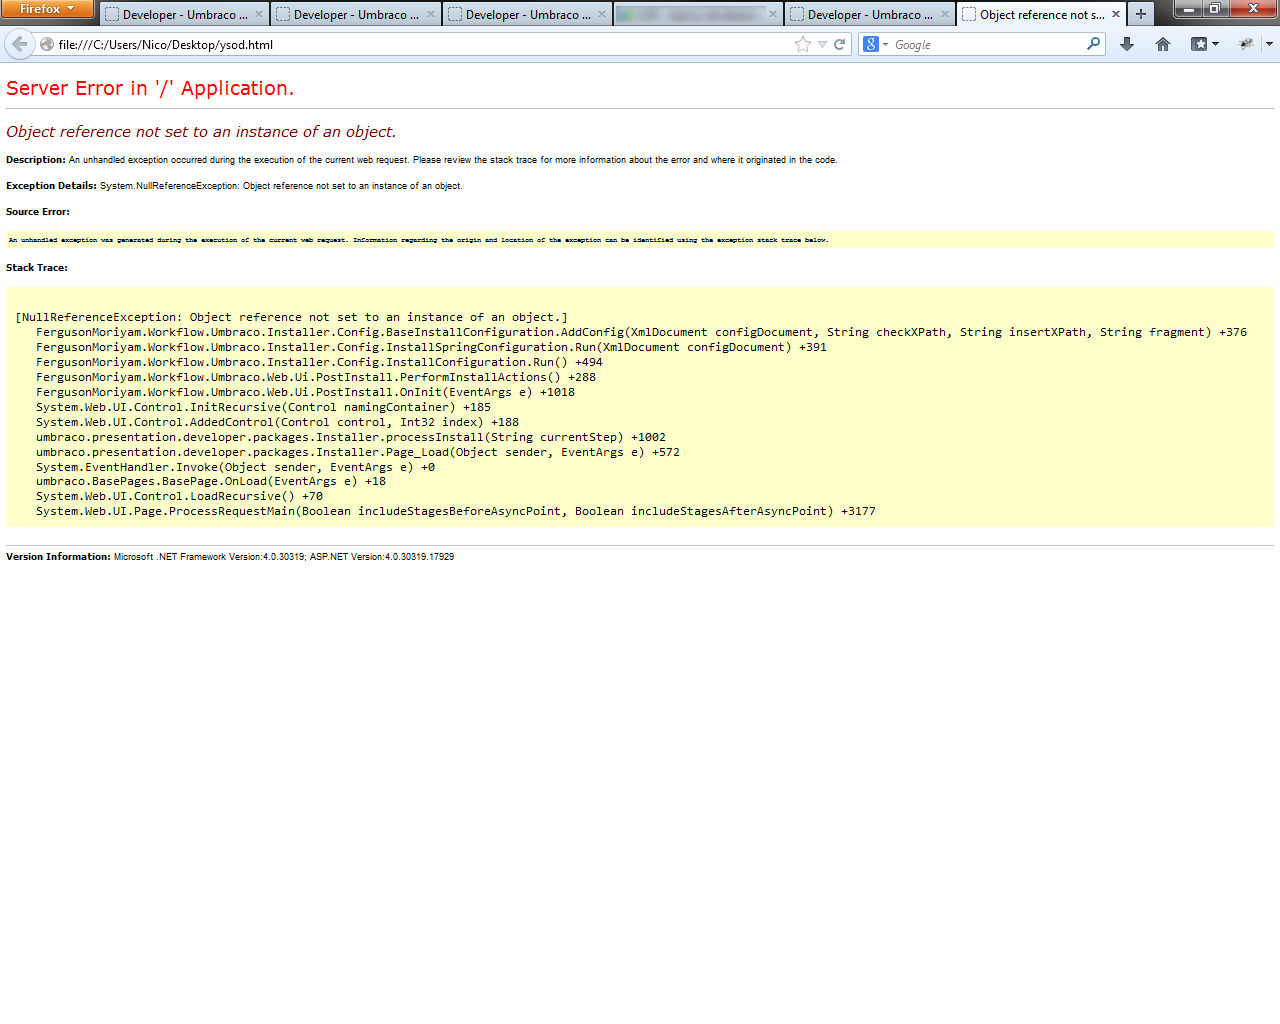Screen dimensions: 1280x1024
Task: Click the Control.LoadRecursive() +70 line
Action: tap(179, 496)
